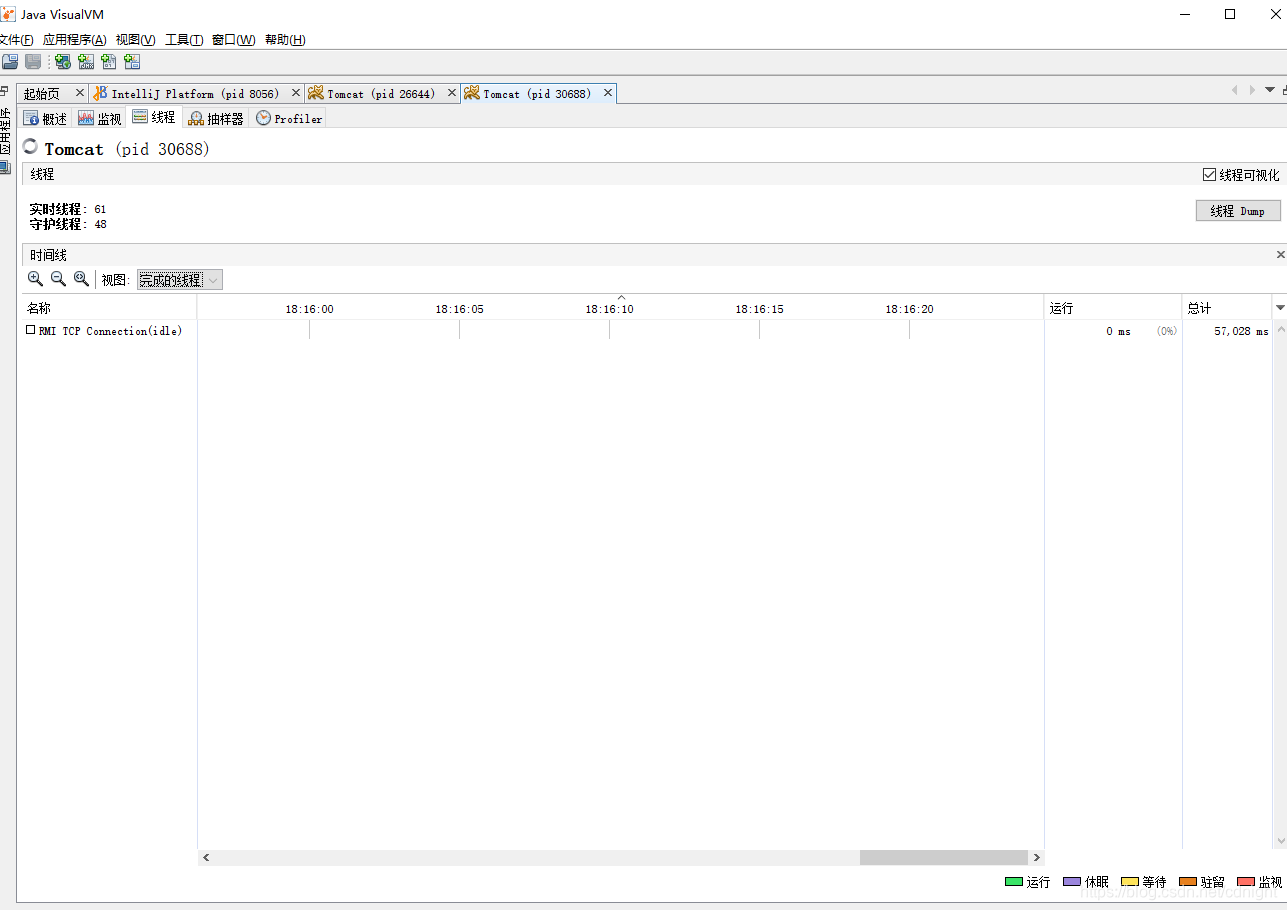Click the 18:16:10 timeline tick label

point(609,309)
